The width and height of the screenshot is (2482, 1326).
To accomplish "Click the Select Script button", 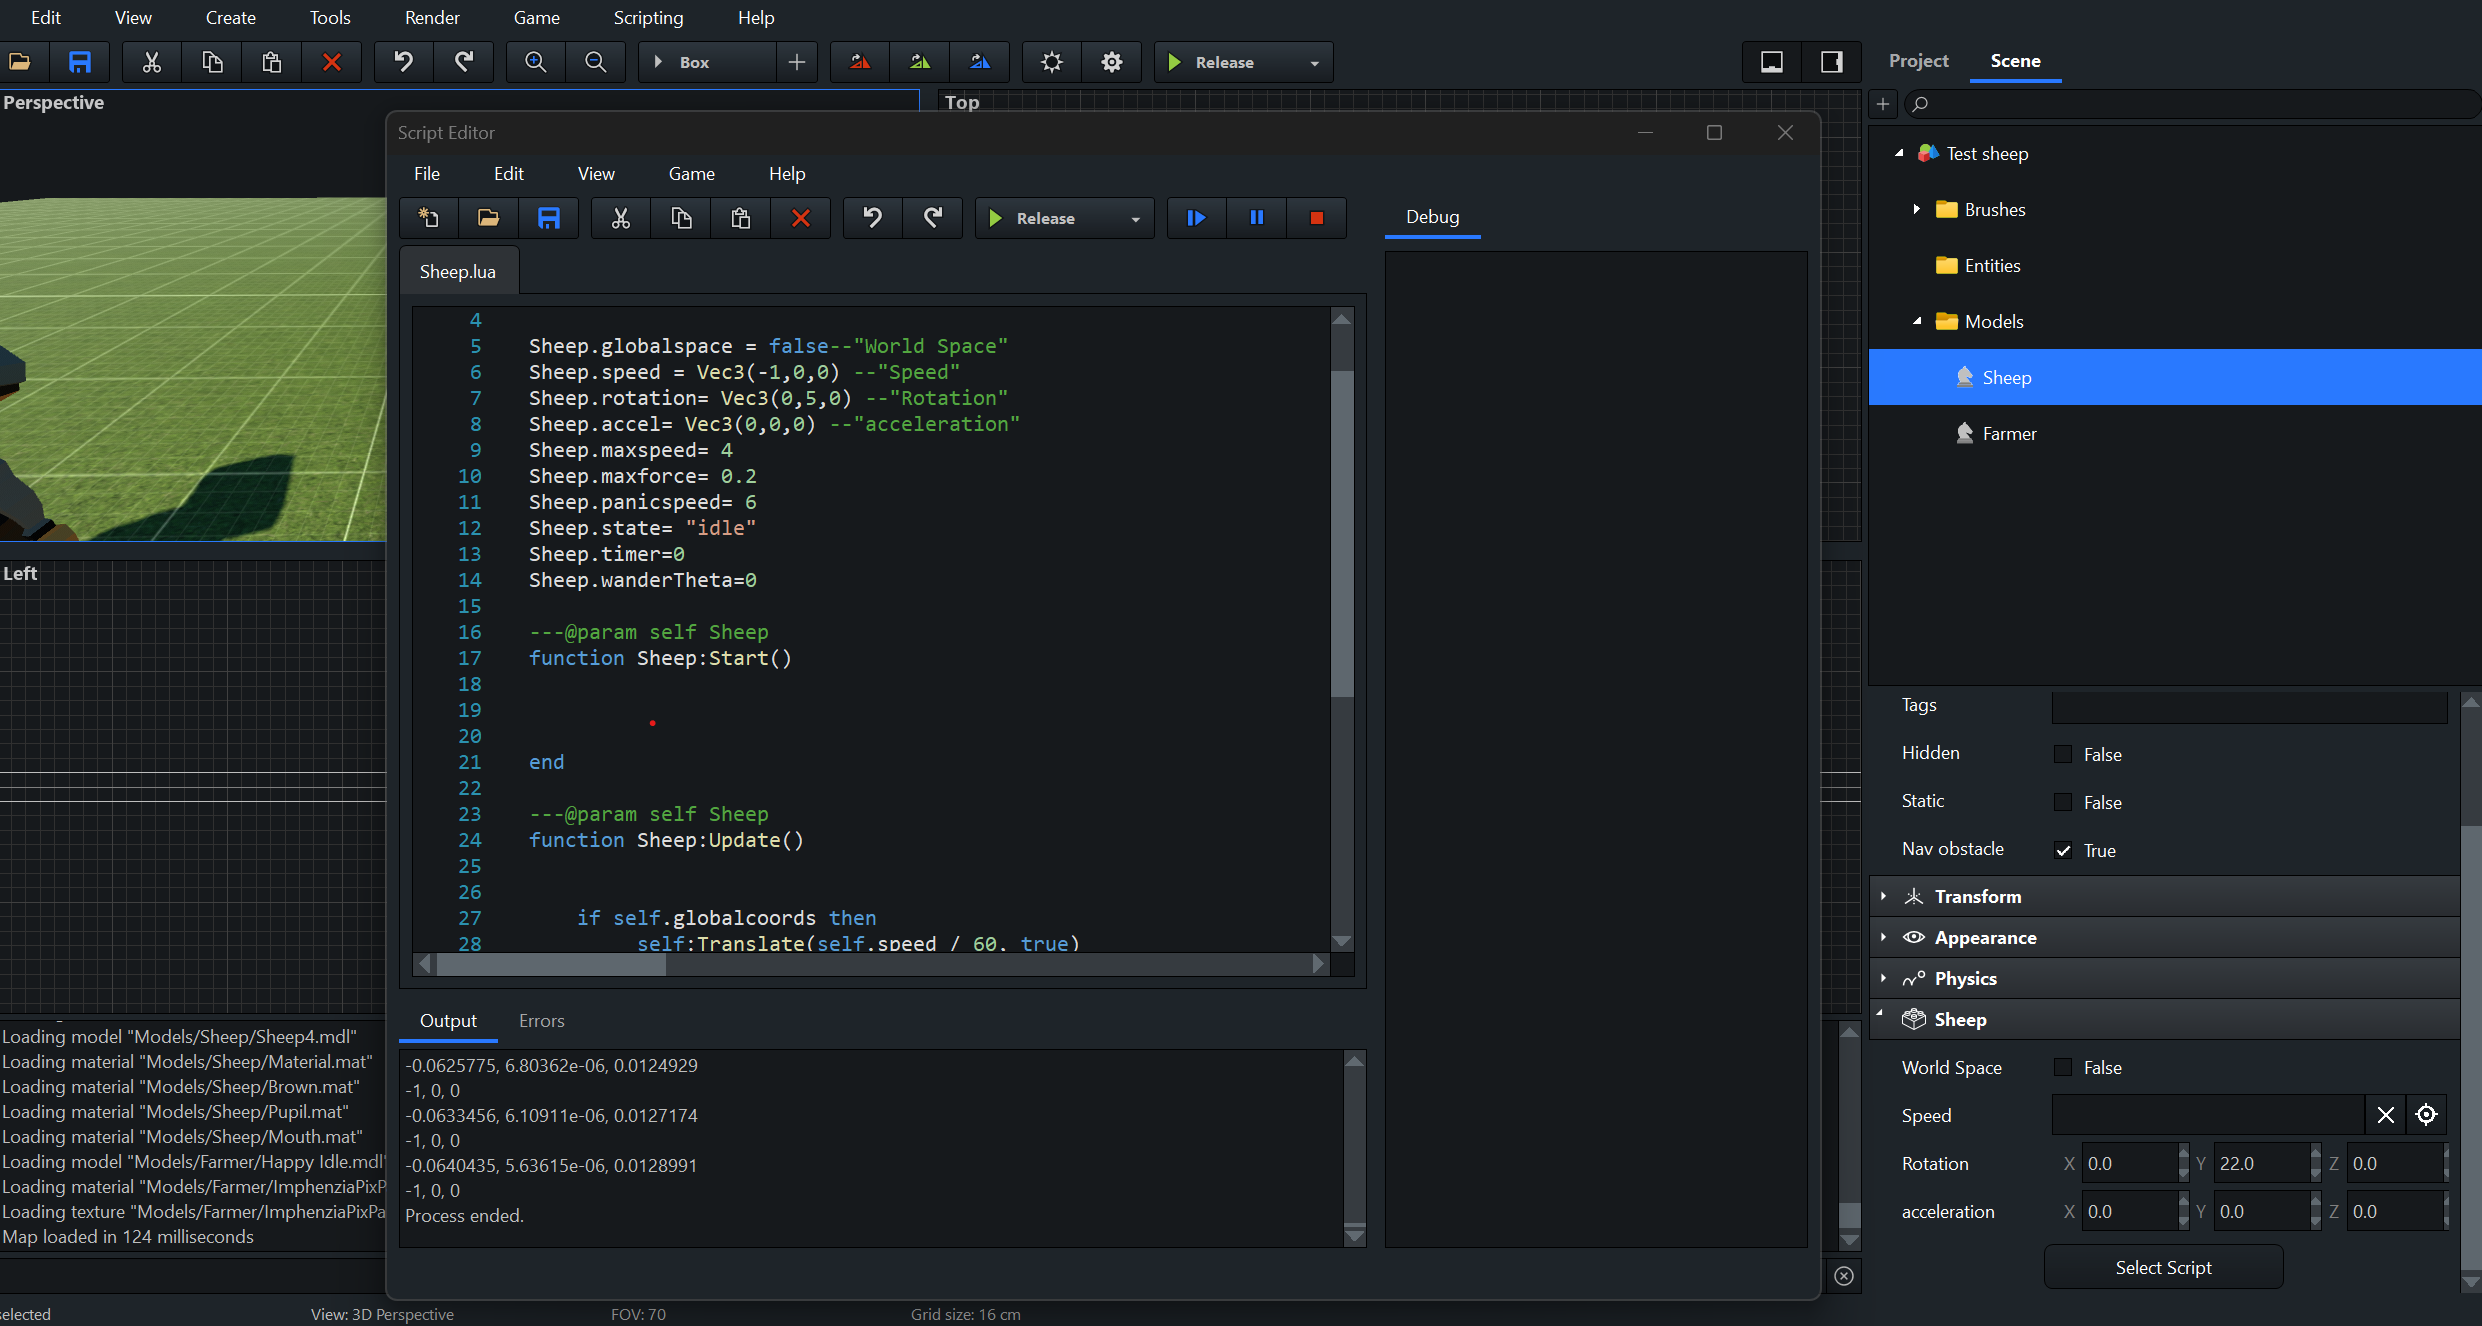I will 2163,1267.
